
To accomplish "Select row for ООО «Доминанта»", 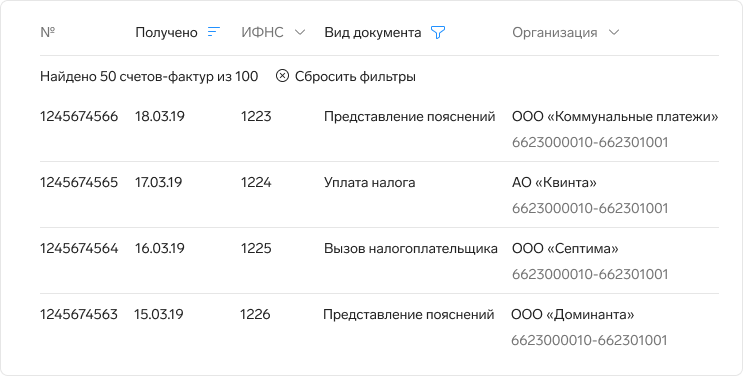I will coord(379,326).
